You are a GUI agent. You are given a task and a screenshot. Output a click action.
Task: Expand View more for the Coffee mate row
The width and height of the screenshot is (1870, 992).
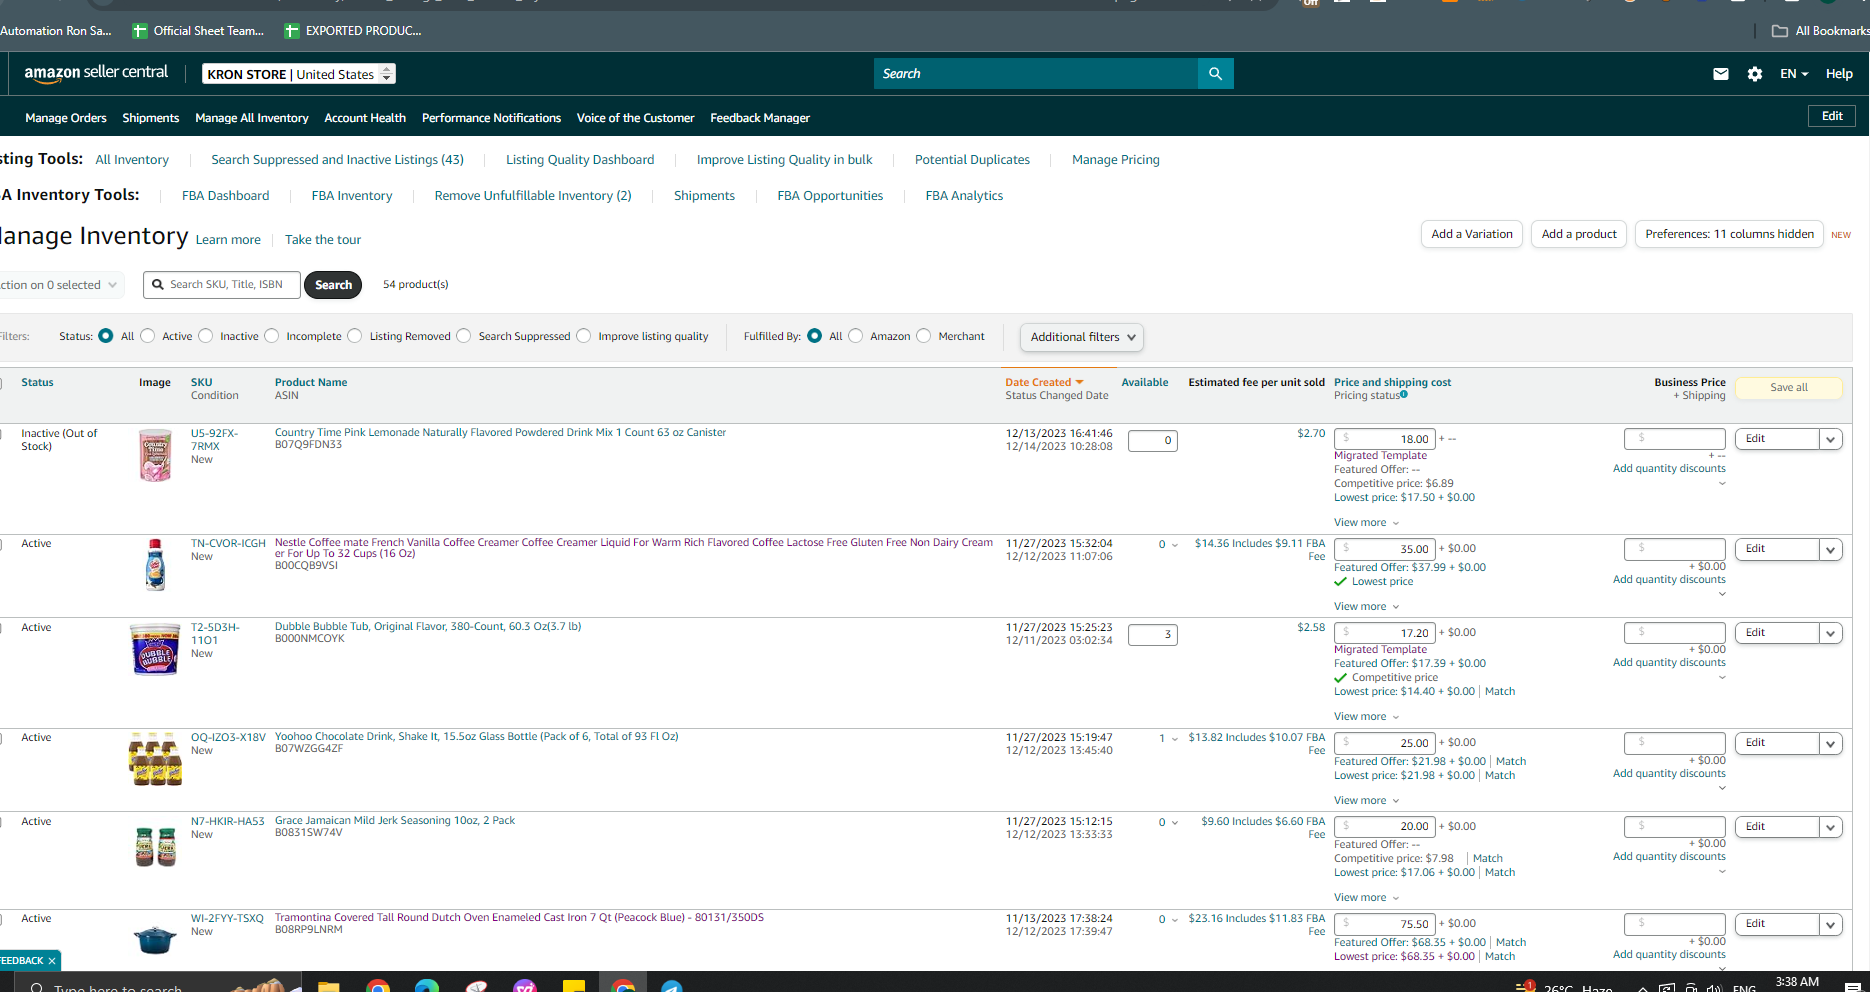click(x=1366, y=607)
